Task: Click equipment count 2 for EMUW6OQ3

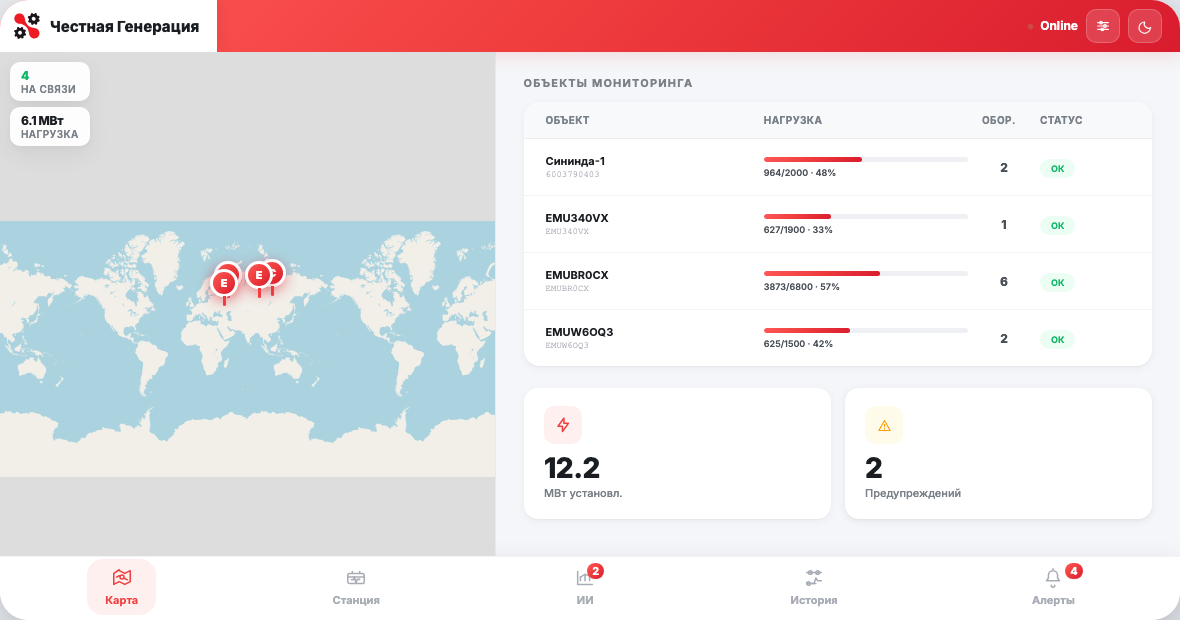Action: pyautogui.click(x=1004, y=339)
